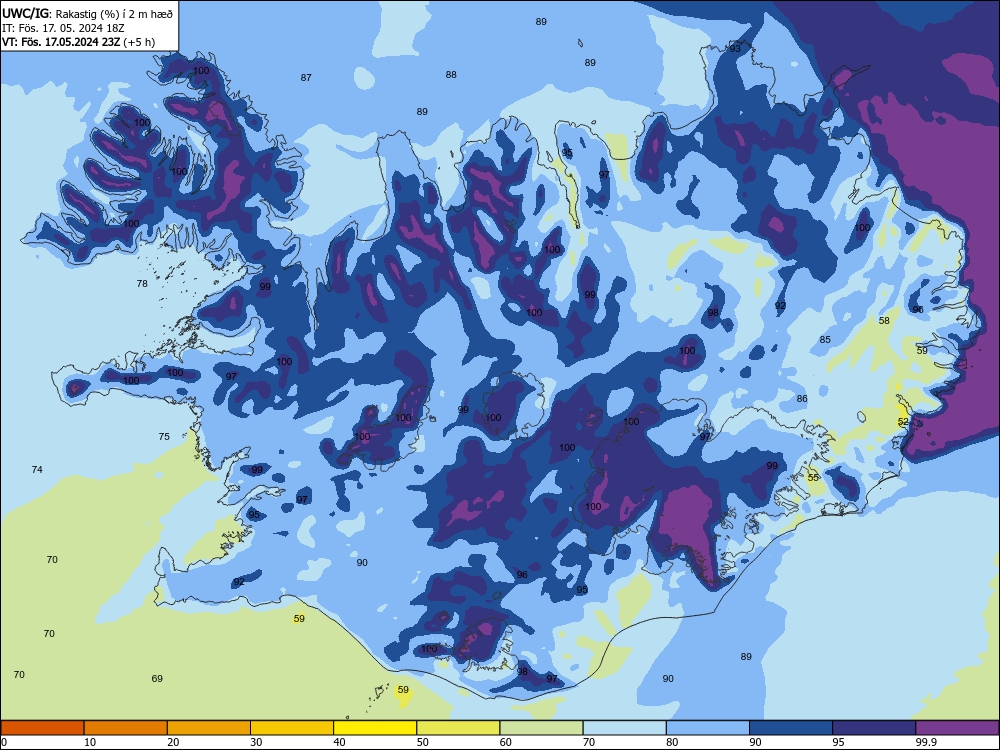Click the value 86 in the east interior

[802, 399]
